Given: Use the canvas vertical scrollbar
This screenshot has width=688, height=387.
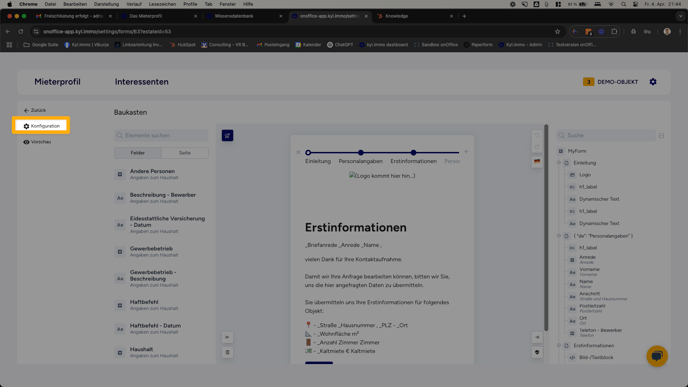Looking at the screenshot, I should (x=546, y=228).
